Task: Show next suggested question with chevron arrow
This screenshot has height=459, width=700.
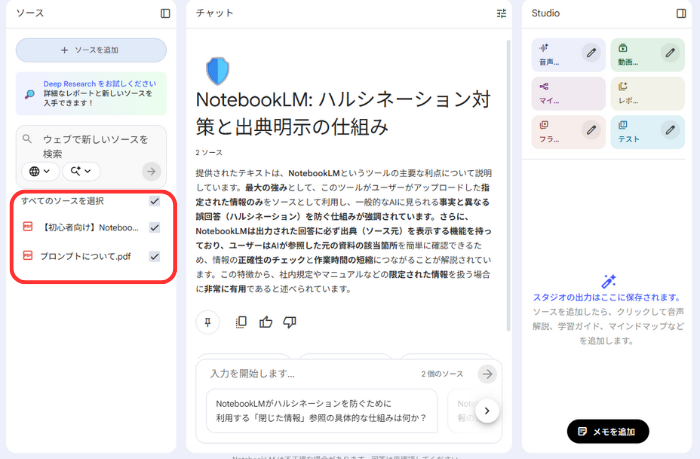Action: 487,410
